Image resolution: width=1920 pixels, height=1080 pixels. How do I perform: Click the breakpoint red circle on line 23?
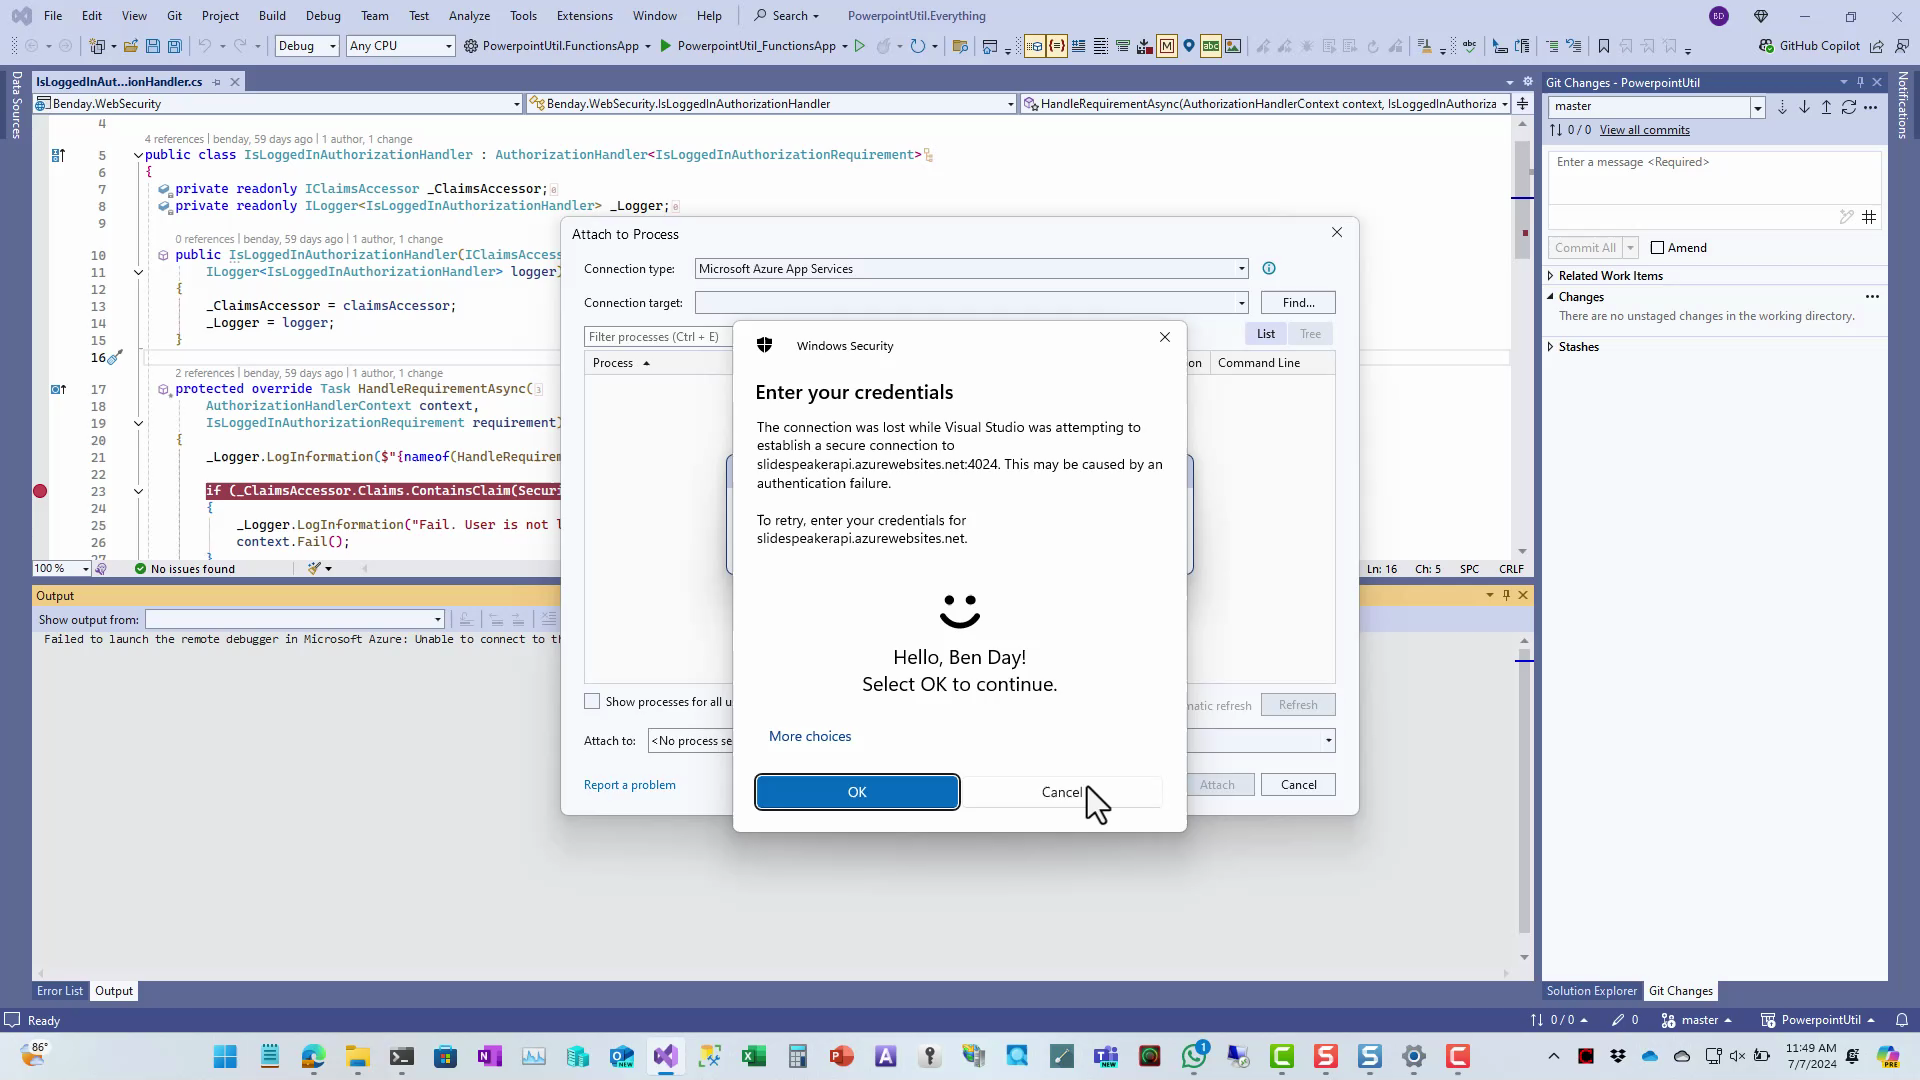coord(40,491)
